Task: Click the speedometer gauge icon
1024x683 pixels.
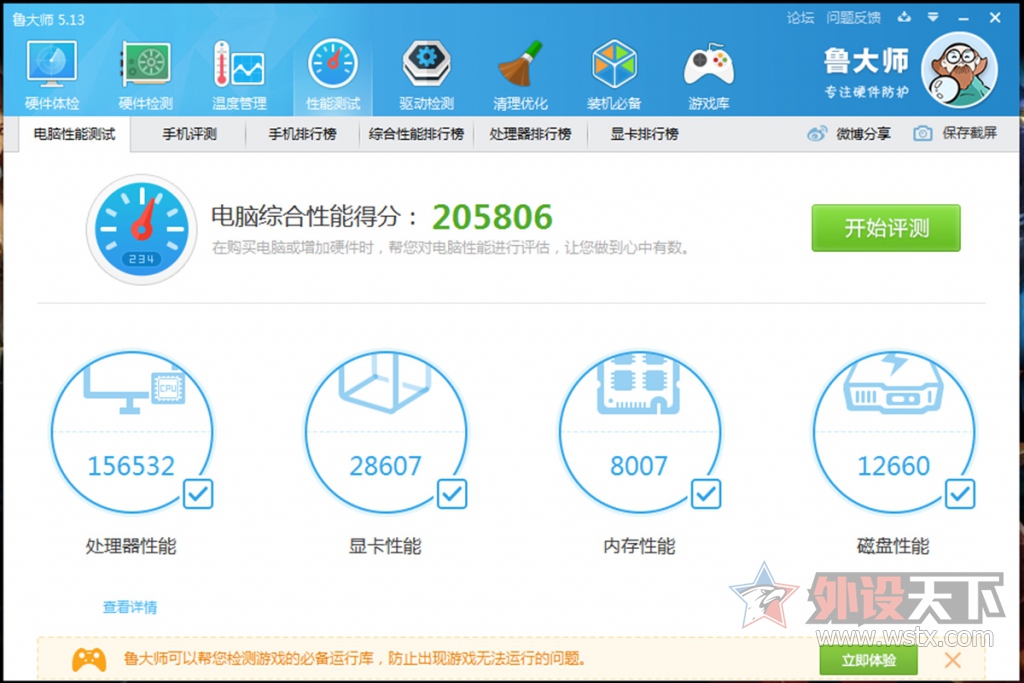Action: (x=142, y=229)
